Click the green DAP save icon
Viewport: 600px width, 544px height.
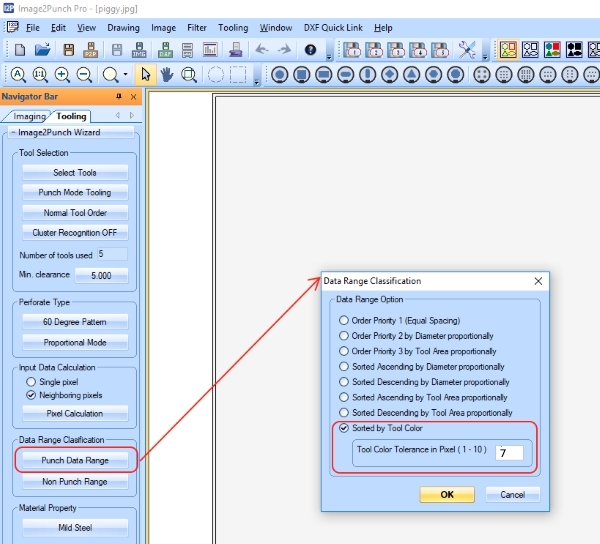pyautogui.click(x=165, y=50)
